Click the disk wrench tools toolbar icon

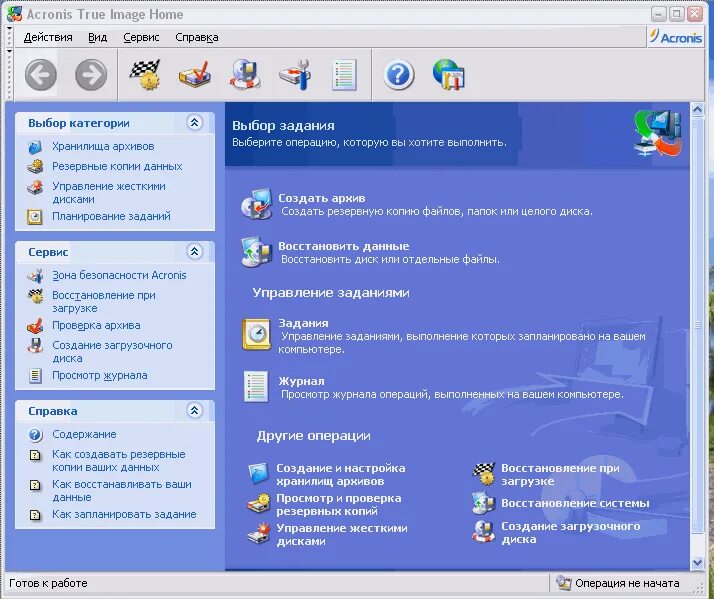(295, 75)
